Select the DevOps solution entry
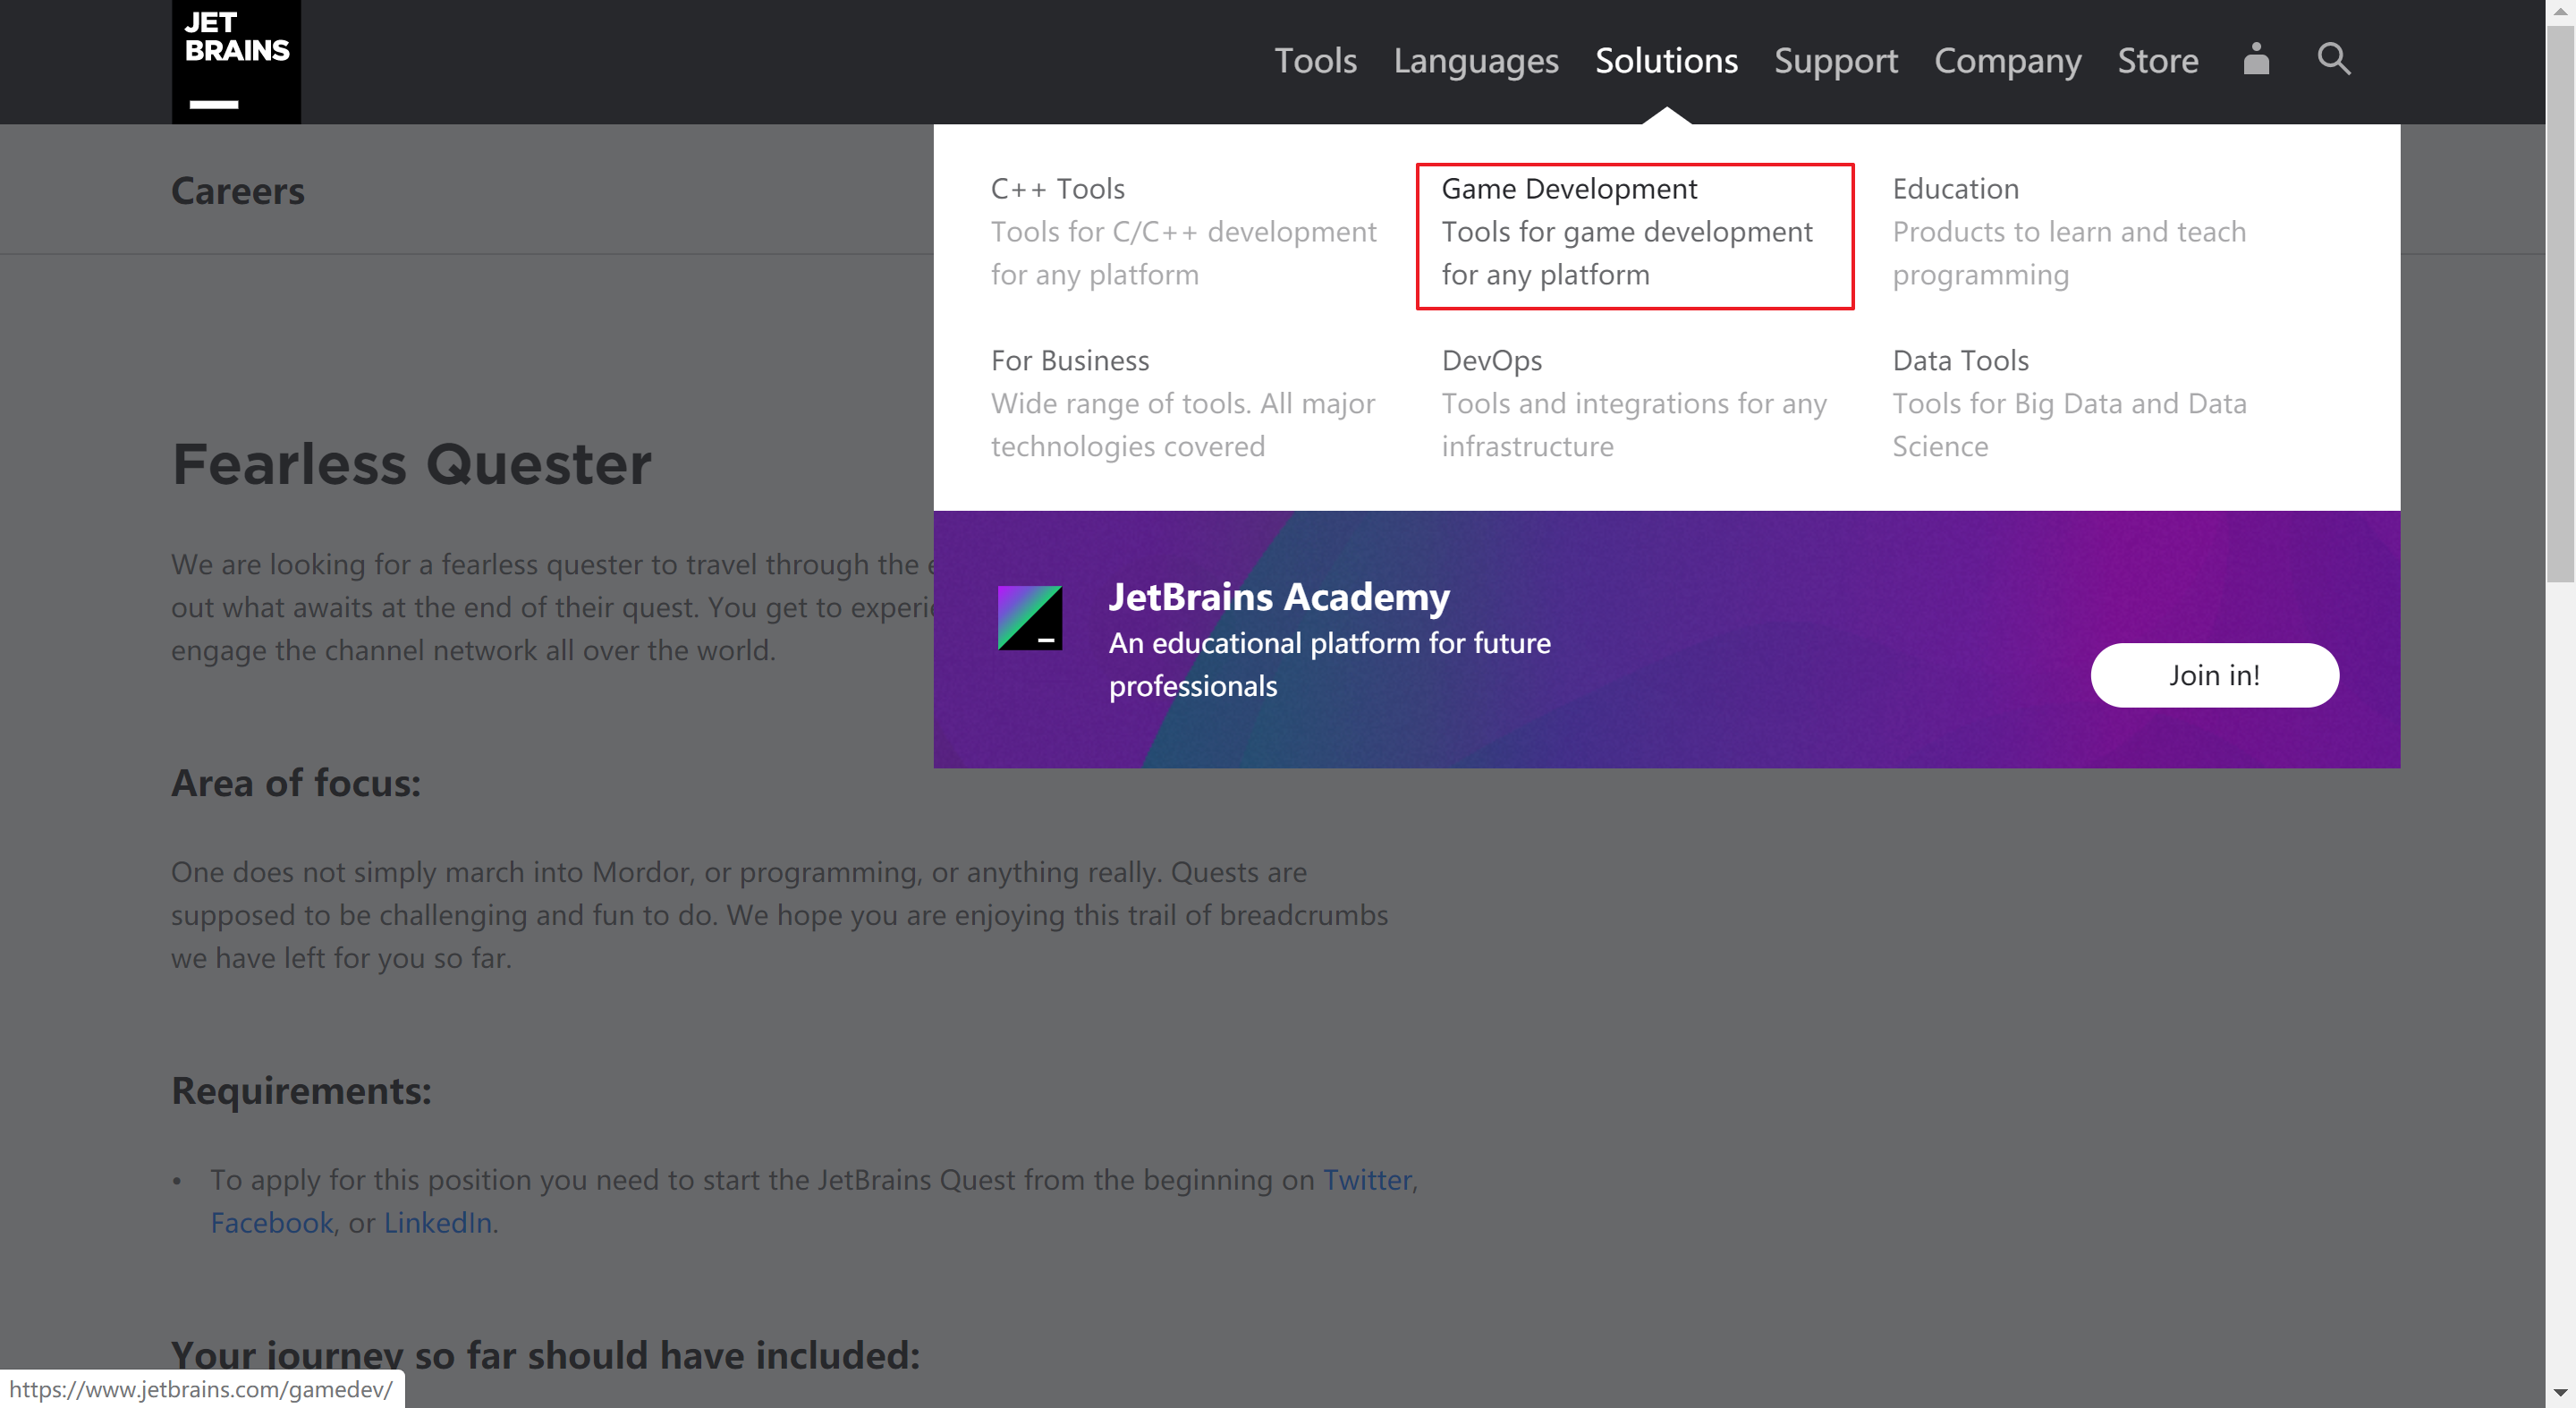 (x=1491, y=360)
